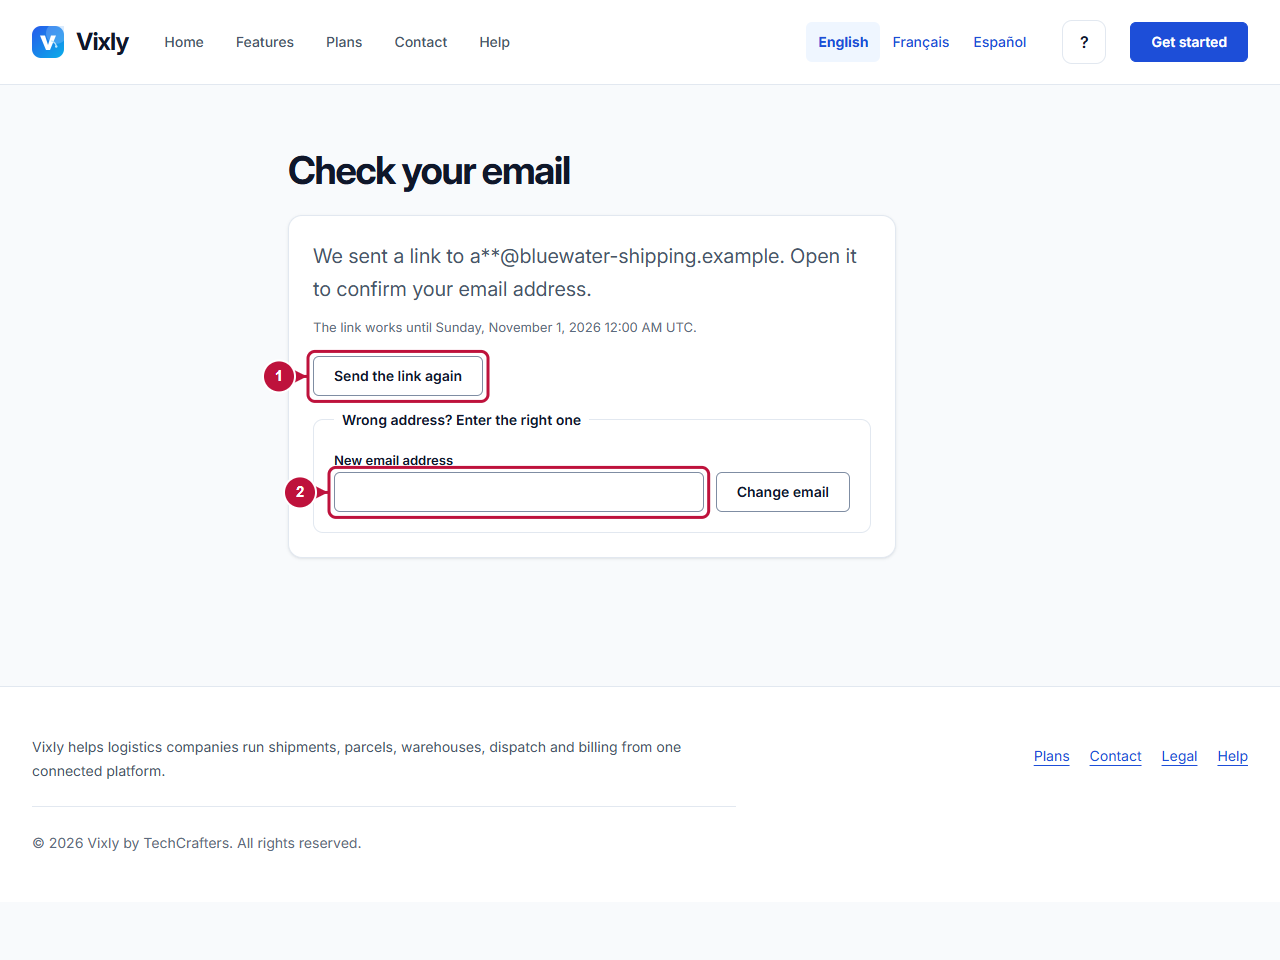Open Help in the top navigation
Image resolution: width=1280 pixels, height=960 pixels.
click(494, 42)
